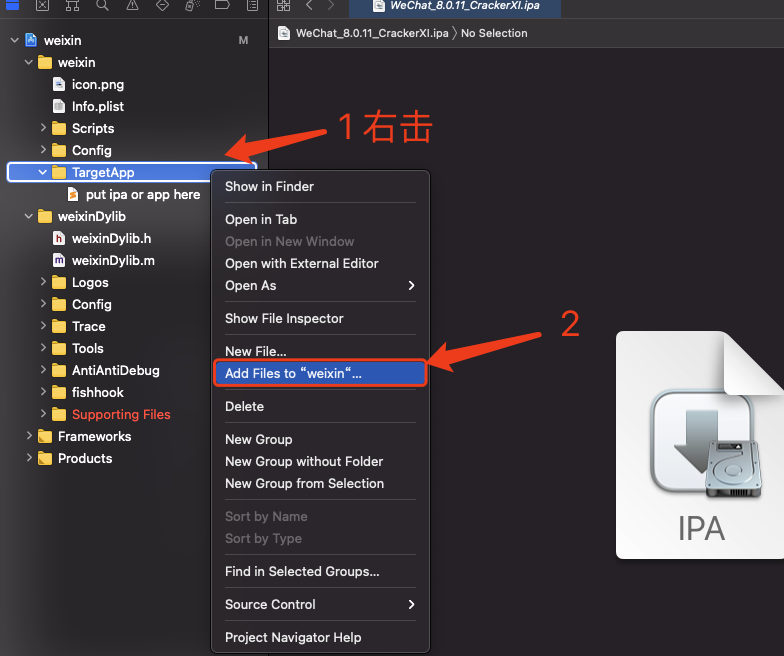784x656 pixels.
Task: Expand the Frameworks group
Action: [x=29, y=436]
